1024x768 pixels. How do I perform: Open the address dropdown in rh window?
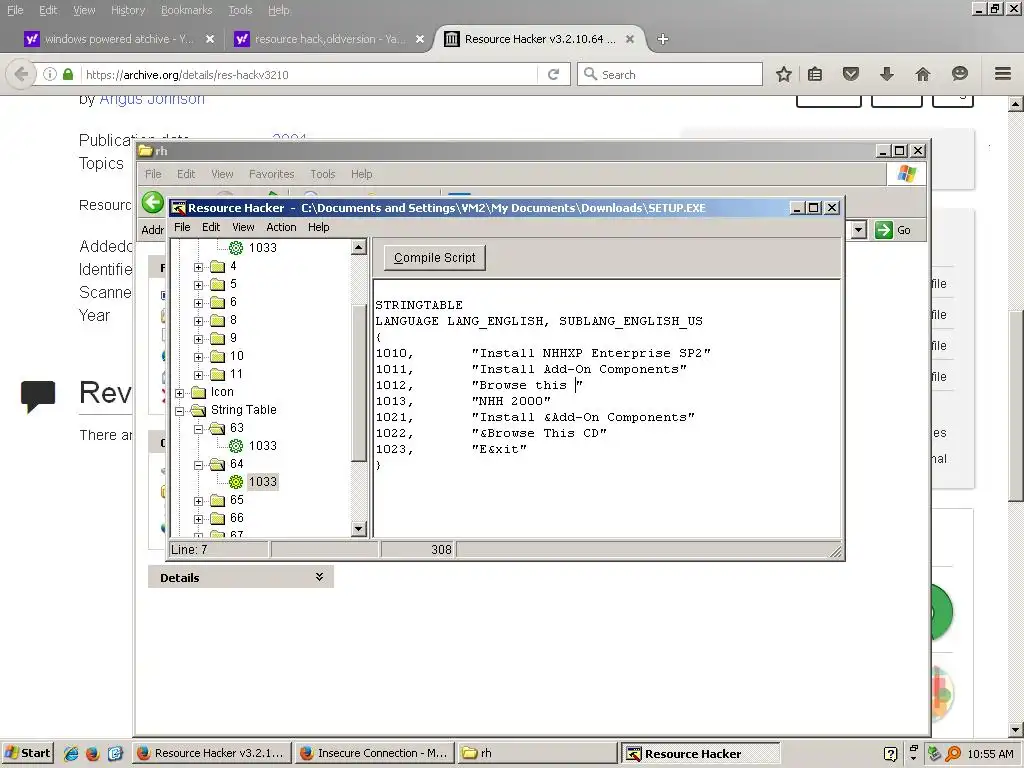click(x=859, y=230)
